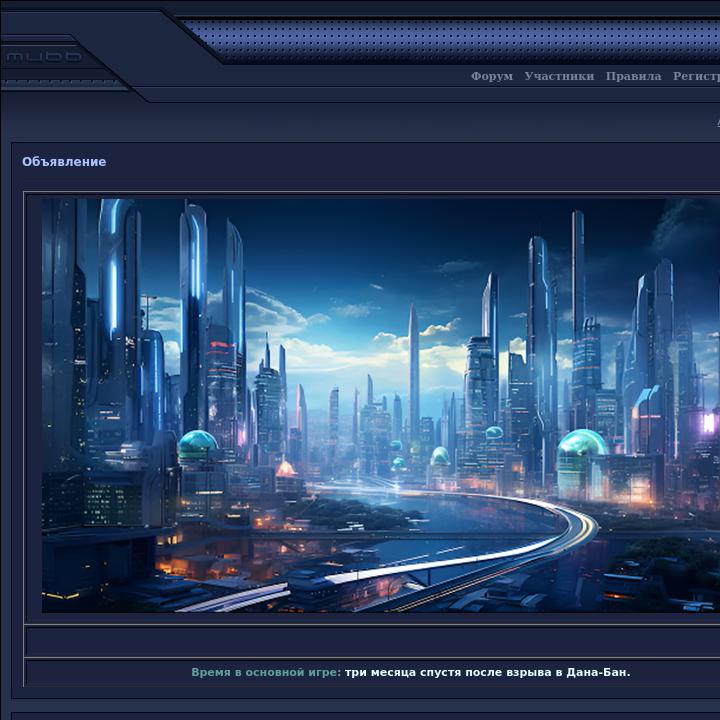Click the large green dome on the right
The image size is (720, 720).
(582, 445)
